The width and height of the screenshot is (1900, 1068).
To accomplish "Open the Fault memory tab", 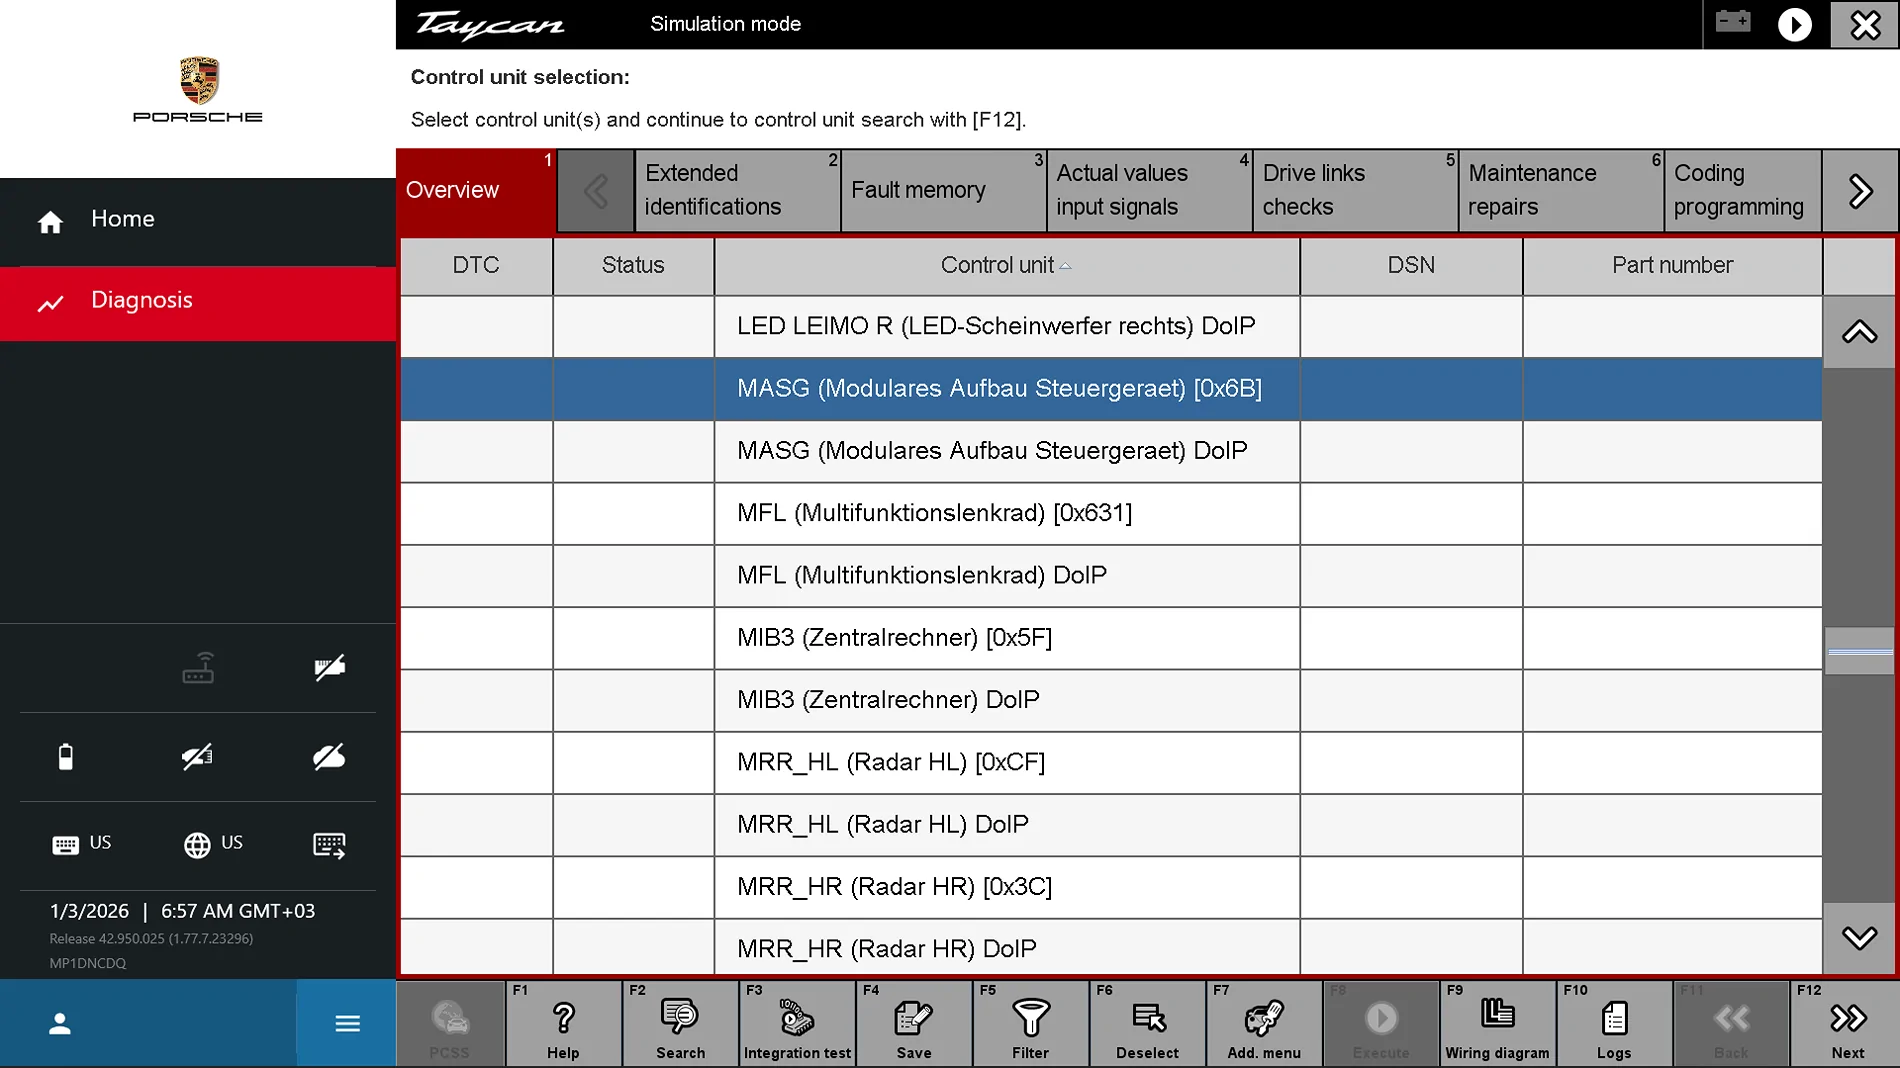I will [944, 190].
